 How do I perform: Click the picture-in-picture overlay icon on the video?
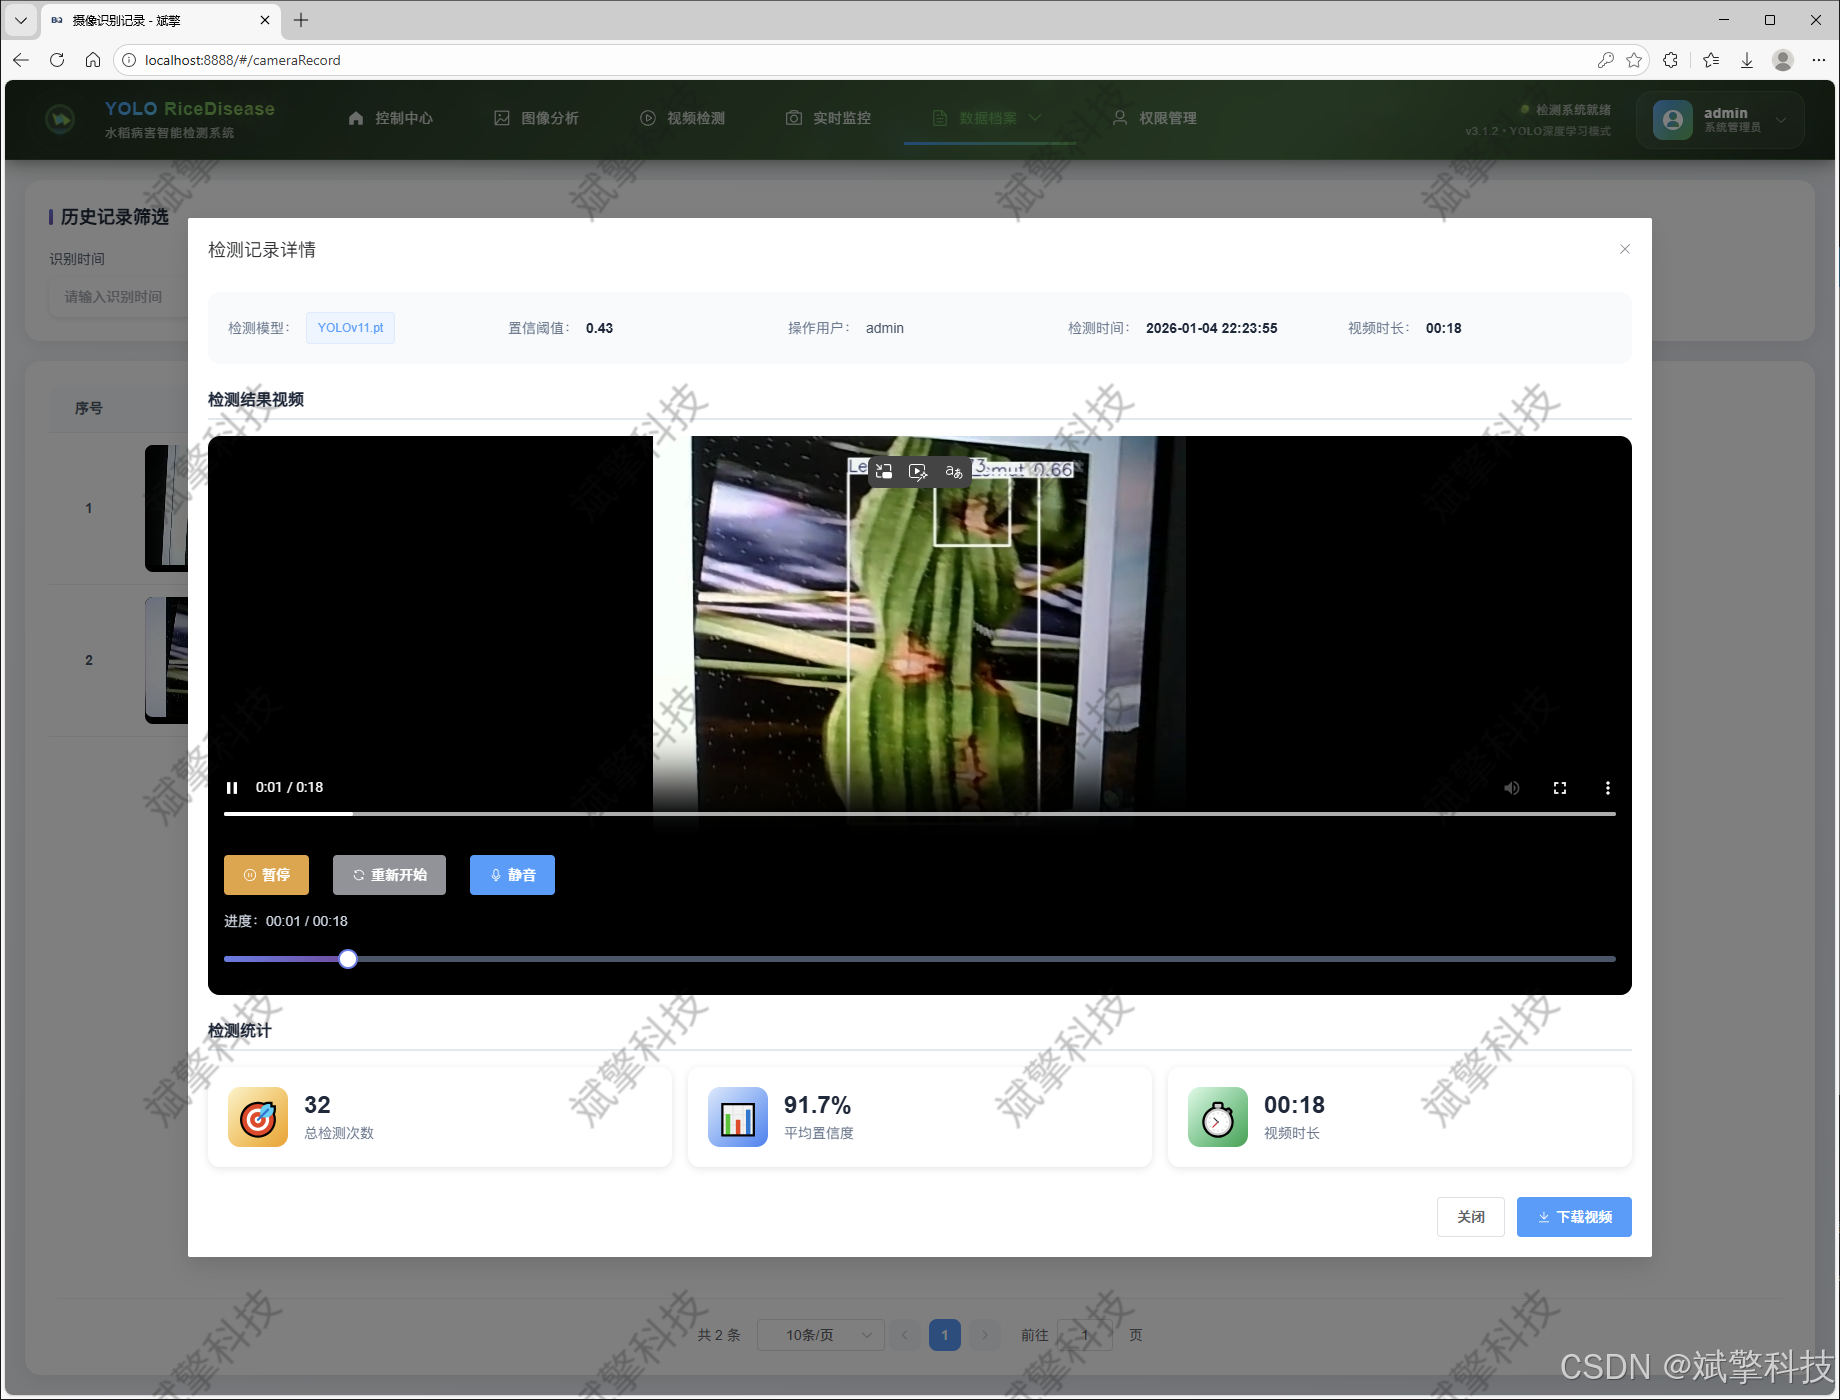tap(884, 471)
